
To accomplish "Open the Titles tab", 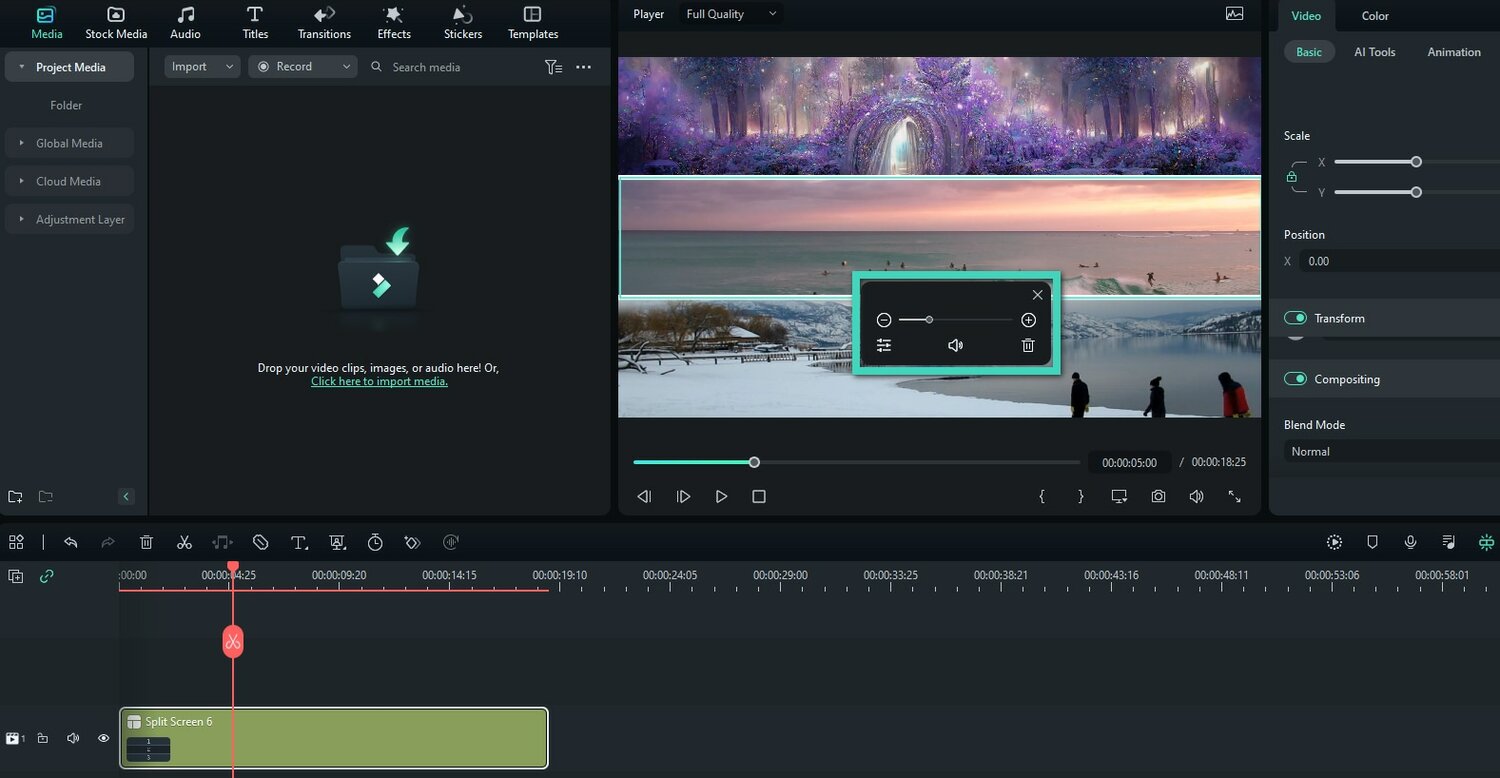I will pos(255,24).
